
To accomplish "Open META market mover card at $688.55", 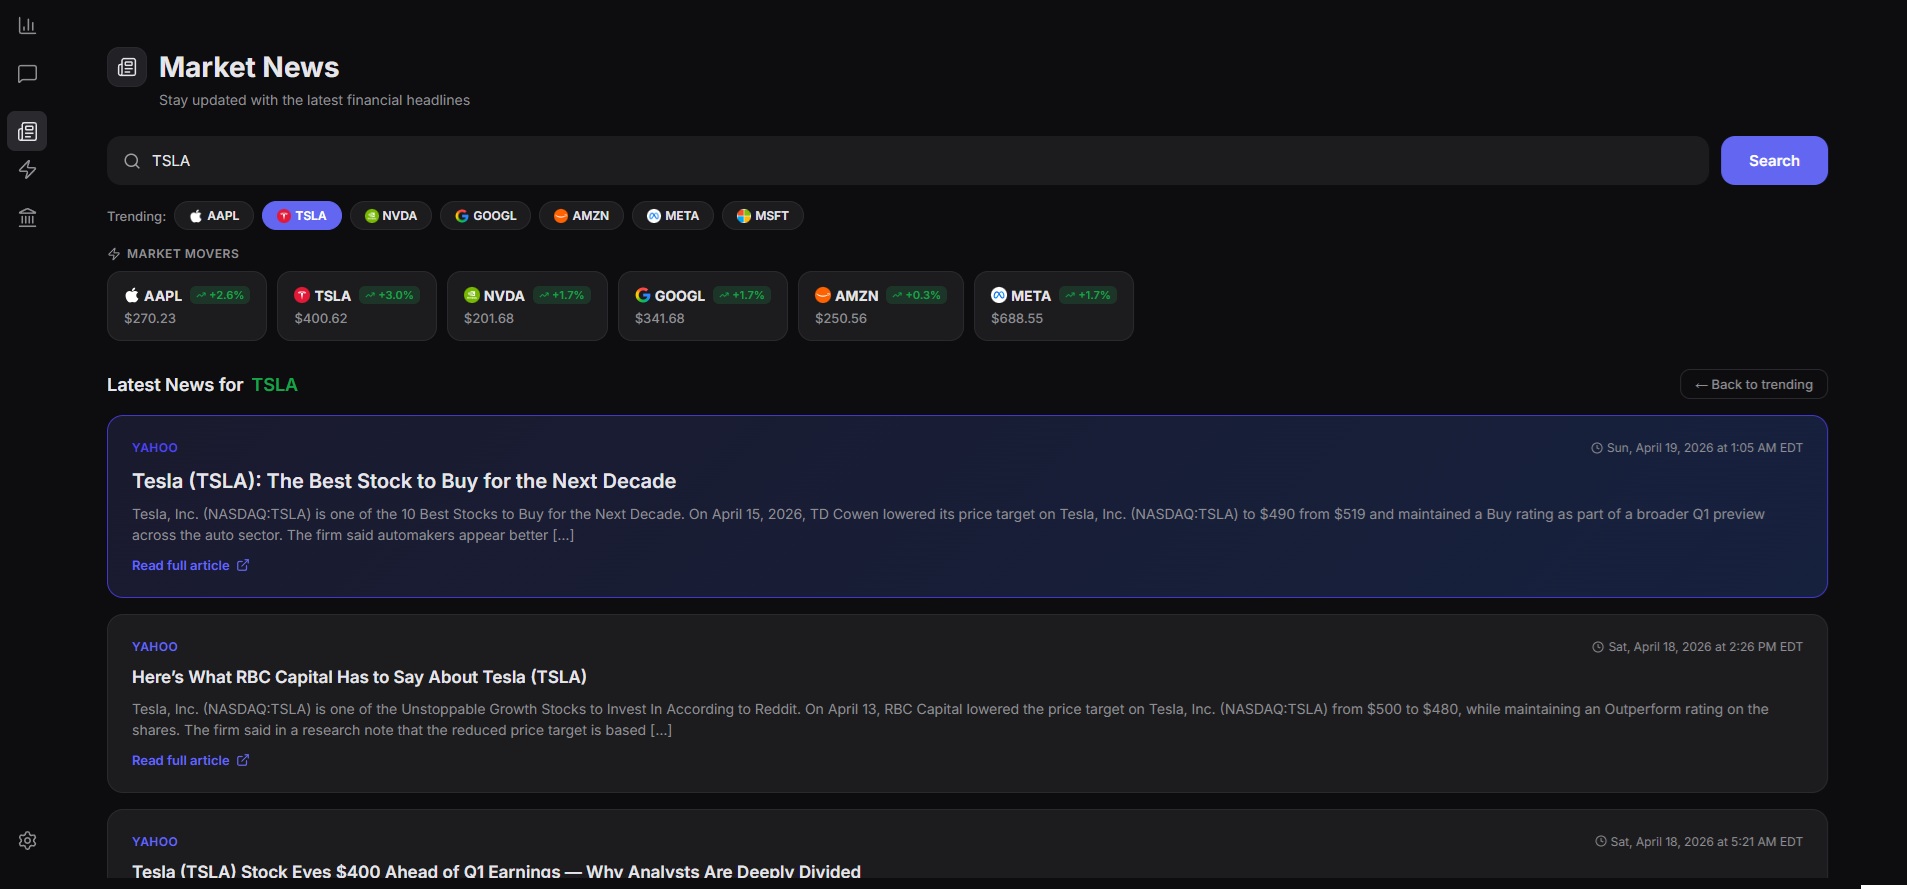I will pyautogui.click(x=1054, y=306).
